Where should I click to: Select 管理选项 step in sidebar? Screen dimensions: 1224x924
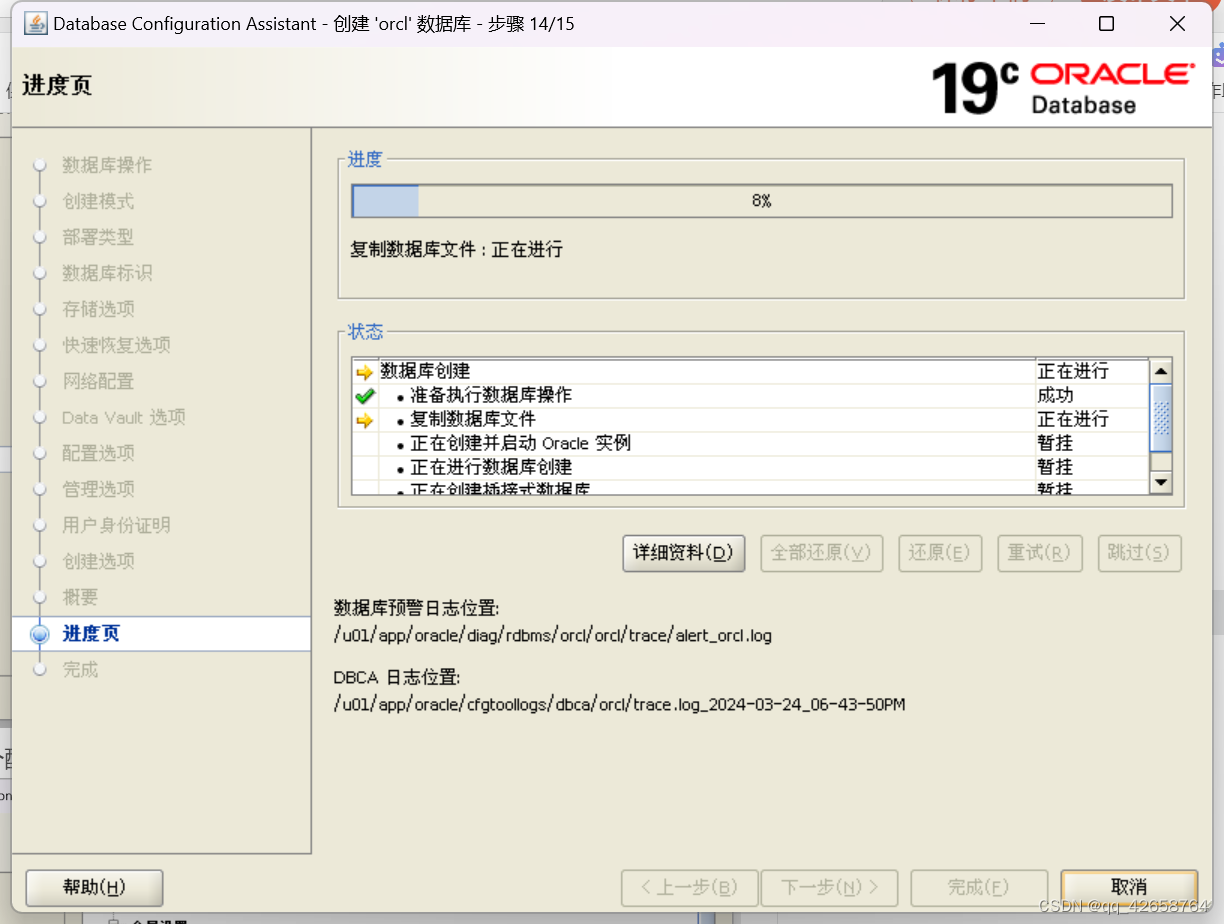click(x=98, y=489)
